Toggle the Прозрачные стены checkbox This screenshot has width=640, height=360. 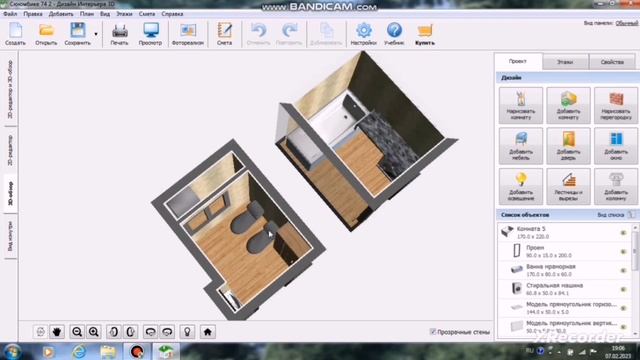click(433, 332)
